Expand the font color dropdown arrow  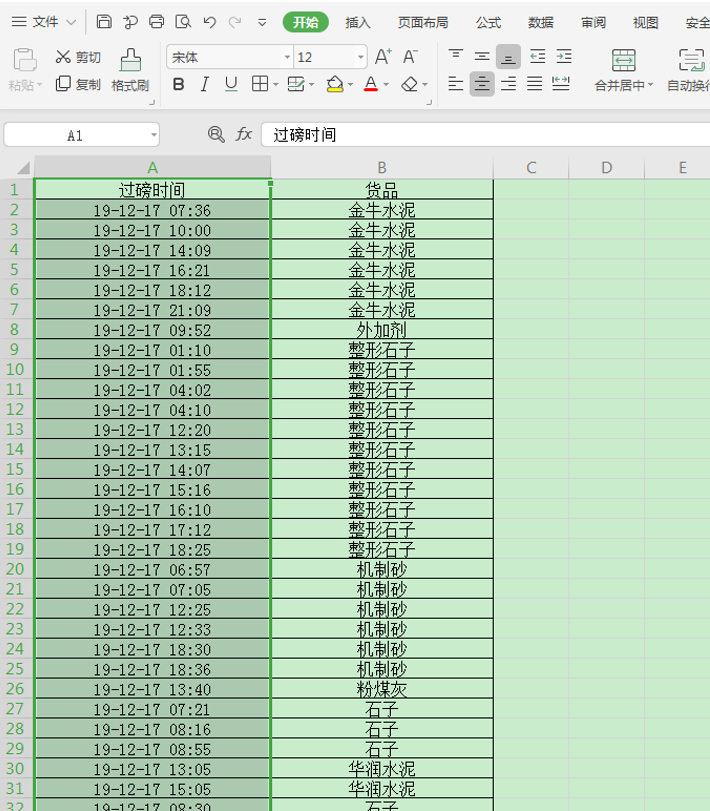tap(386, 85)
